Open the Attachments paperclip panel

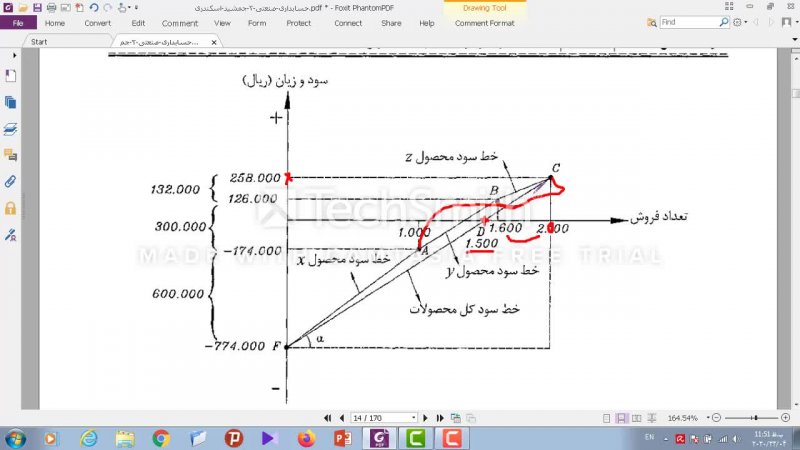click(x=11, y=182)
